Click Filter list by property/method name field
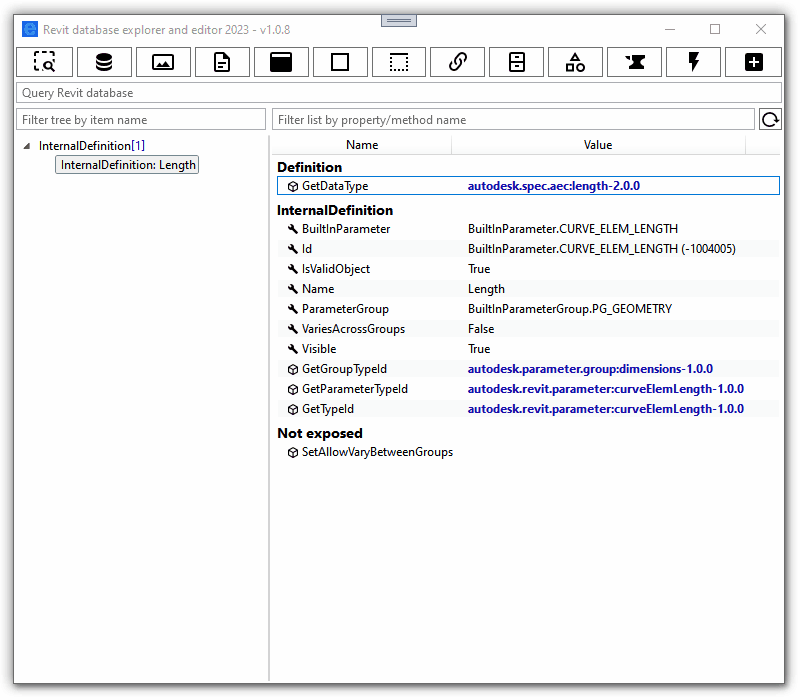Viewport: 800px width, 700px height. point(513,120)
